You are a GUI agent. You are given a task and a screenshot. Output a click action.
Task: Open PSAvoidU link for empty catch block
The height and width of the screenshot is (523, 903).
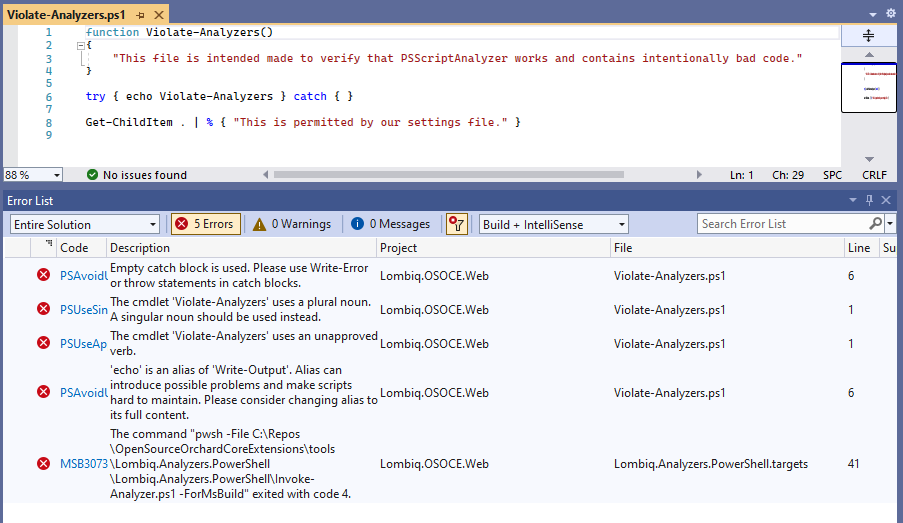point(84,276)
